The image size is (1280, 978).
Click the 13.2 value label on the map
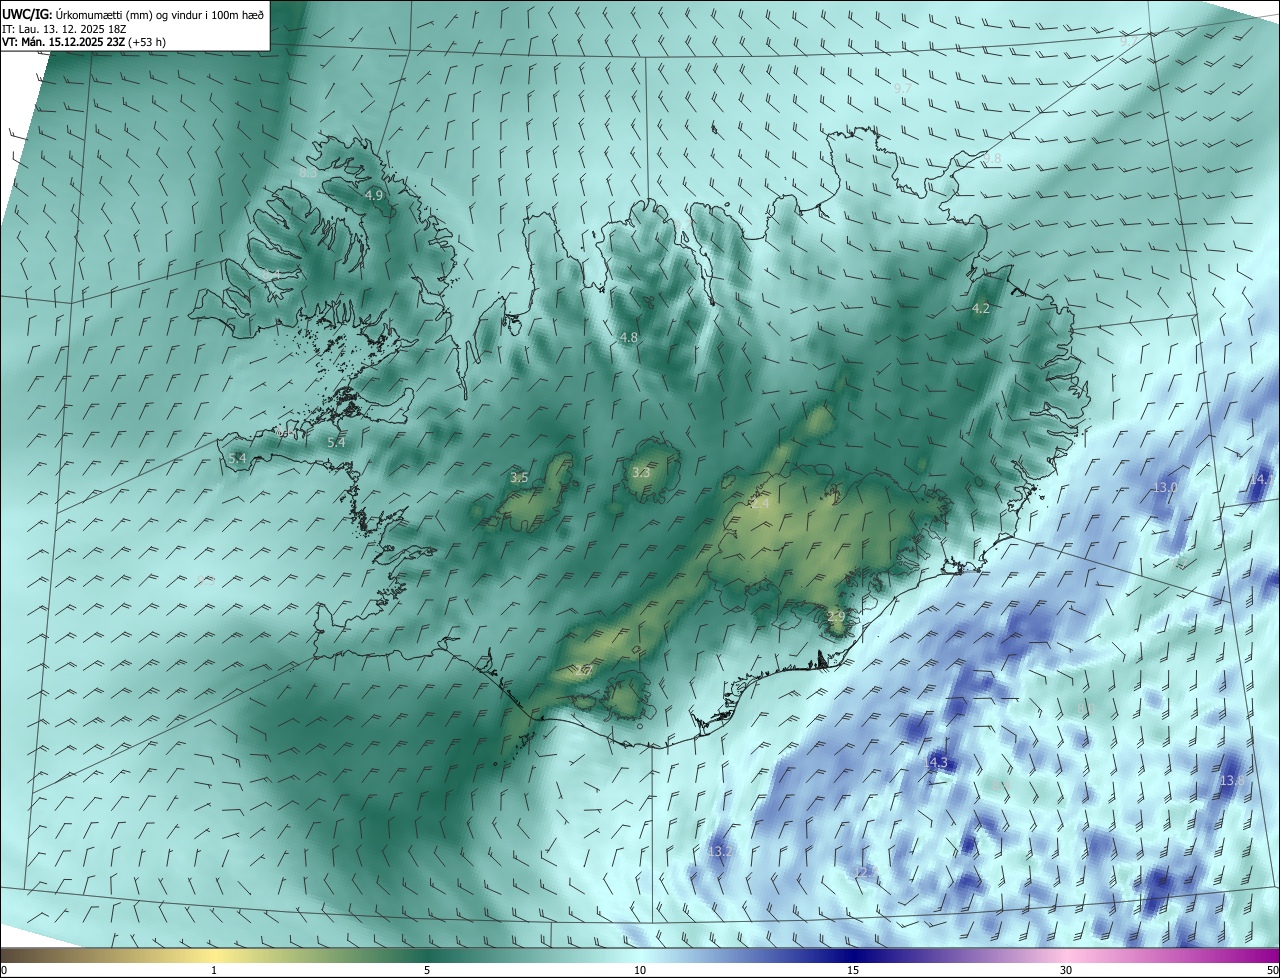721,851
